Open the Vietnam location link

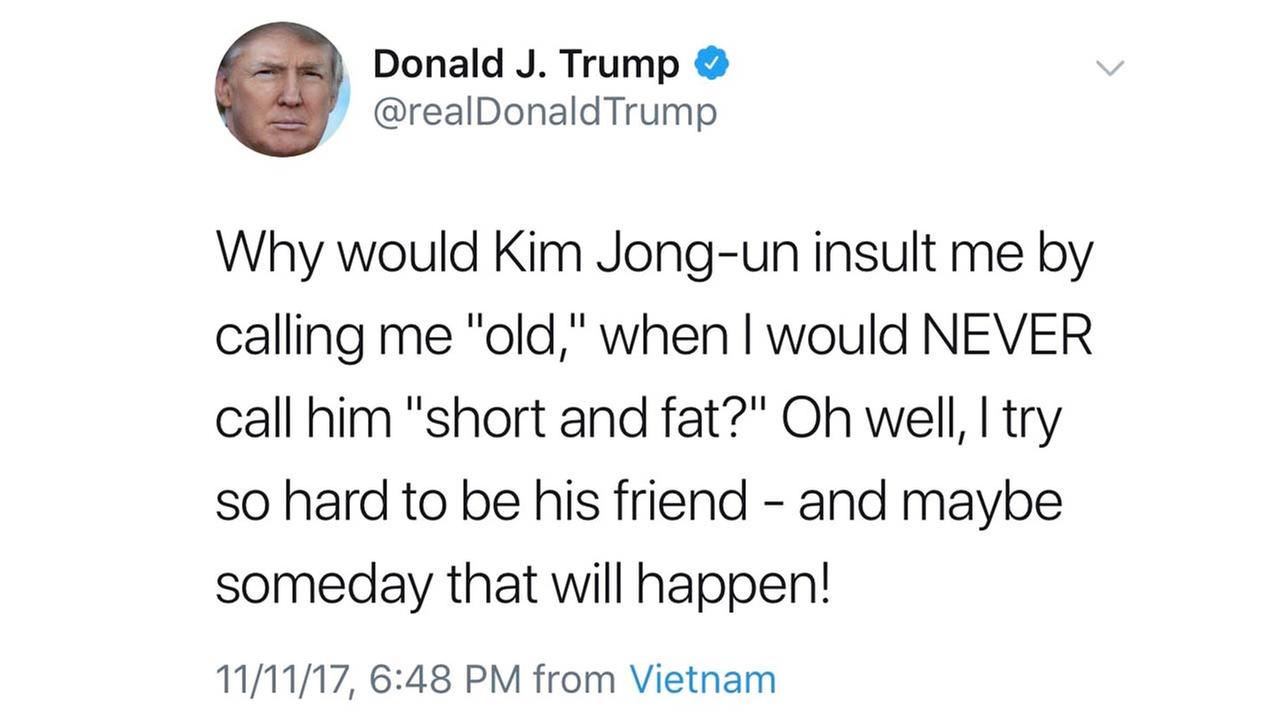click(702, 679)
